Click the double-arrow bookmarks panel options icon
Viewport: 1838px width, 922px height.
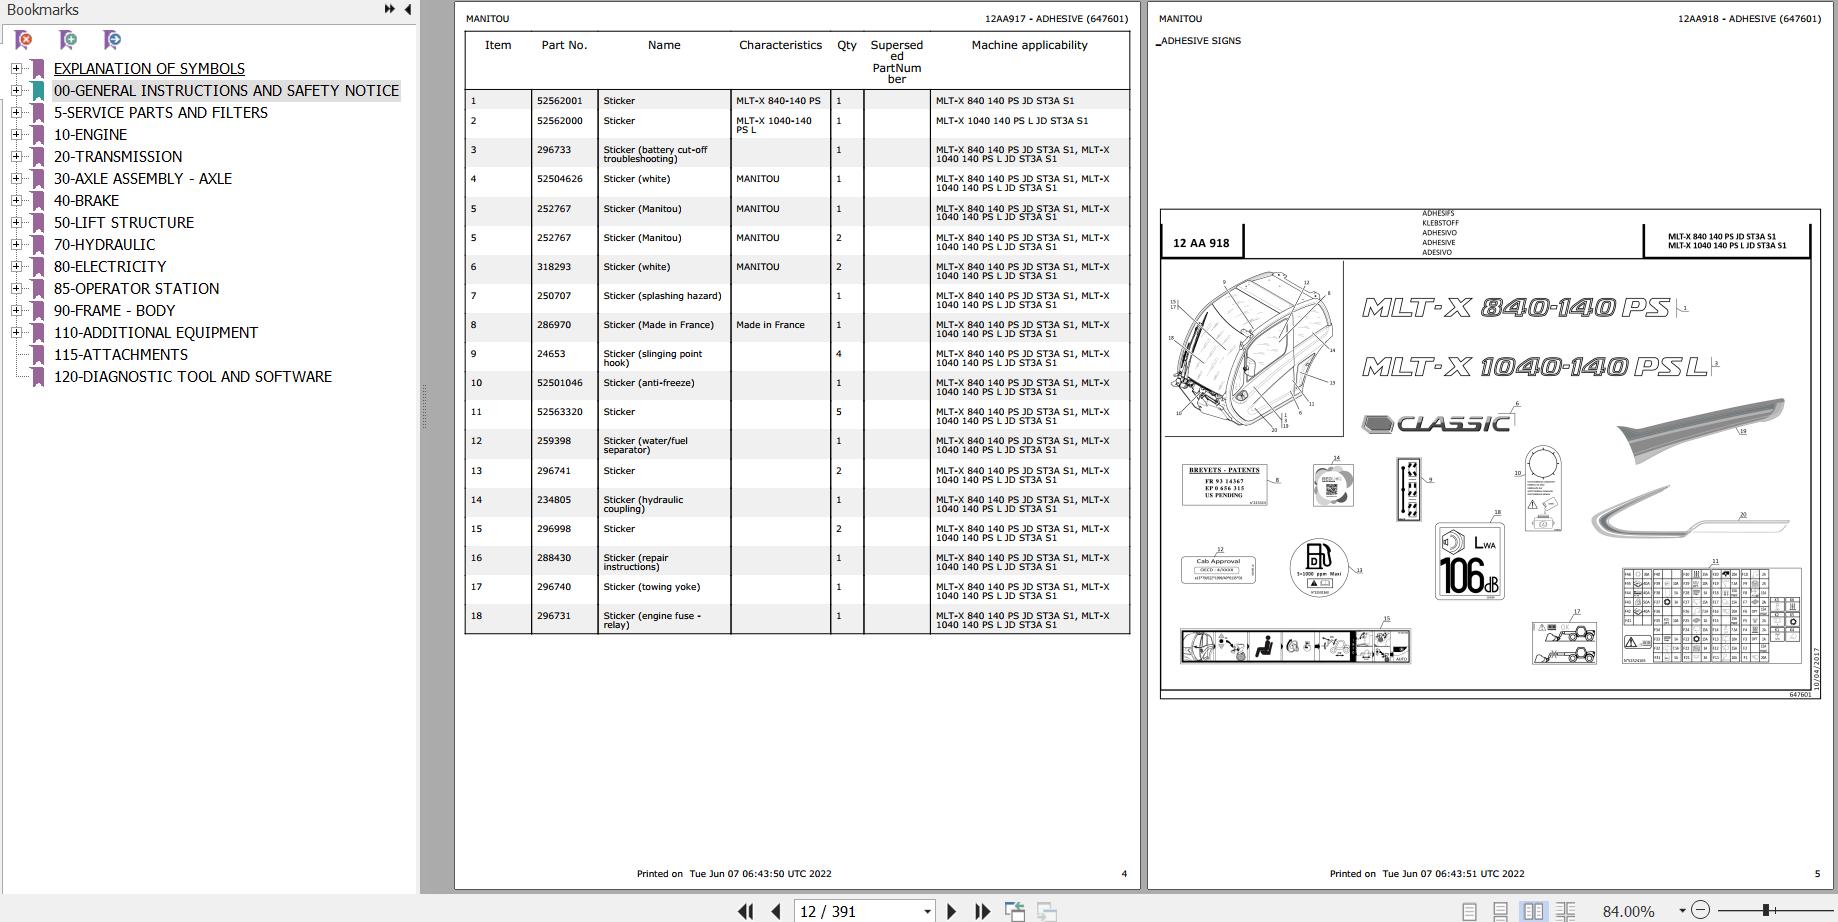[x=389, y=9]
